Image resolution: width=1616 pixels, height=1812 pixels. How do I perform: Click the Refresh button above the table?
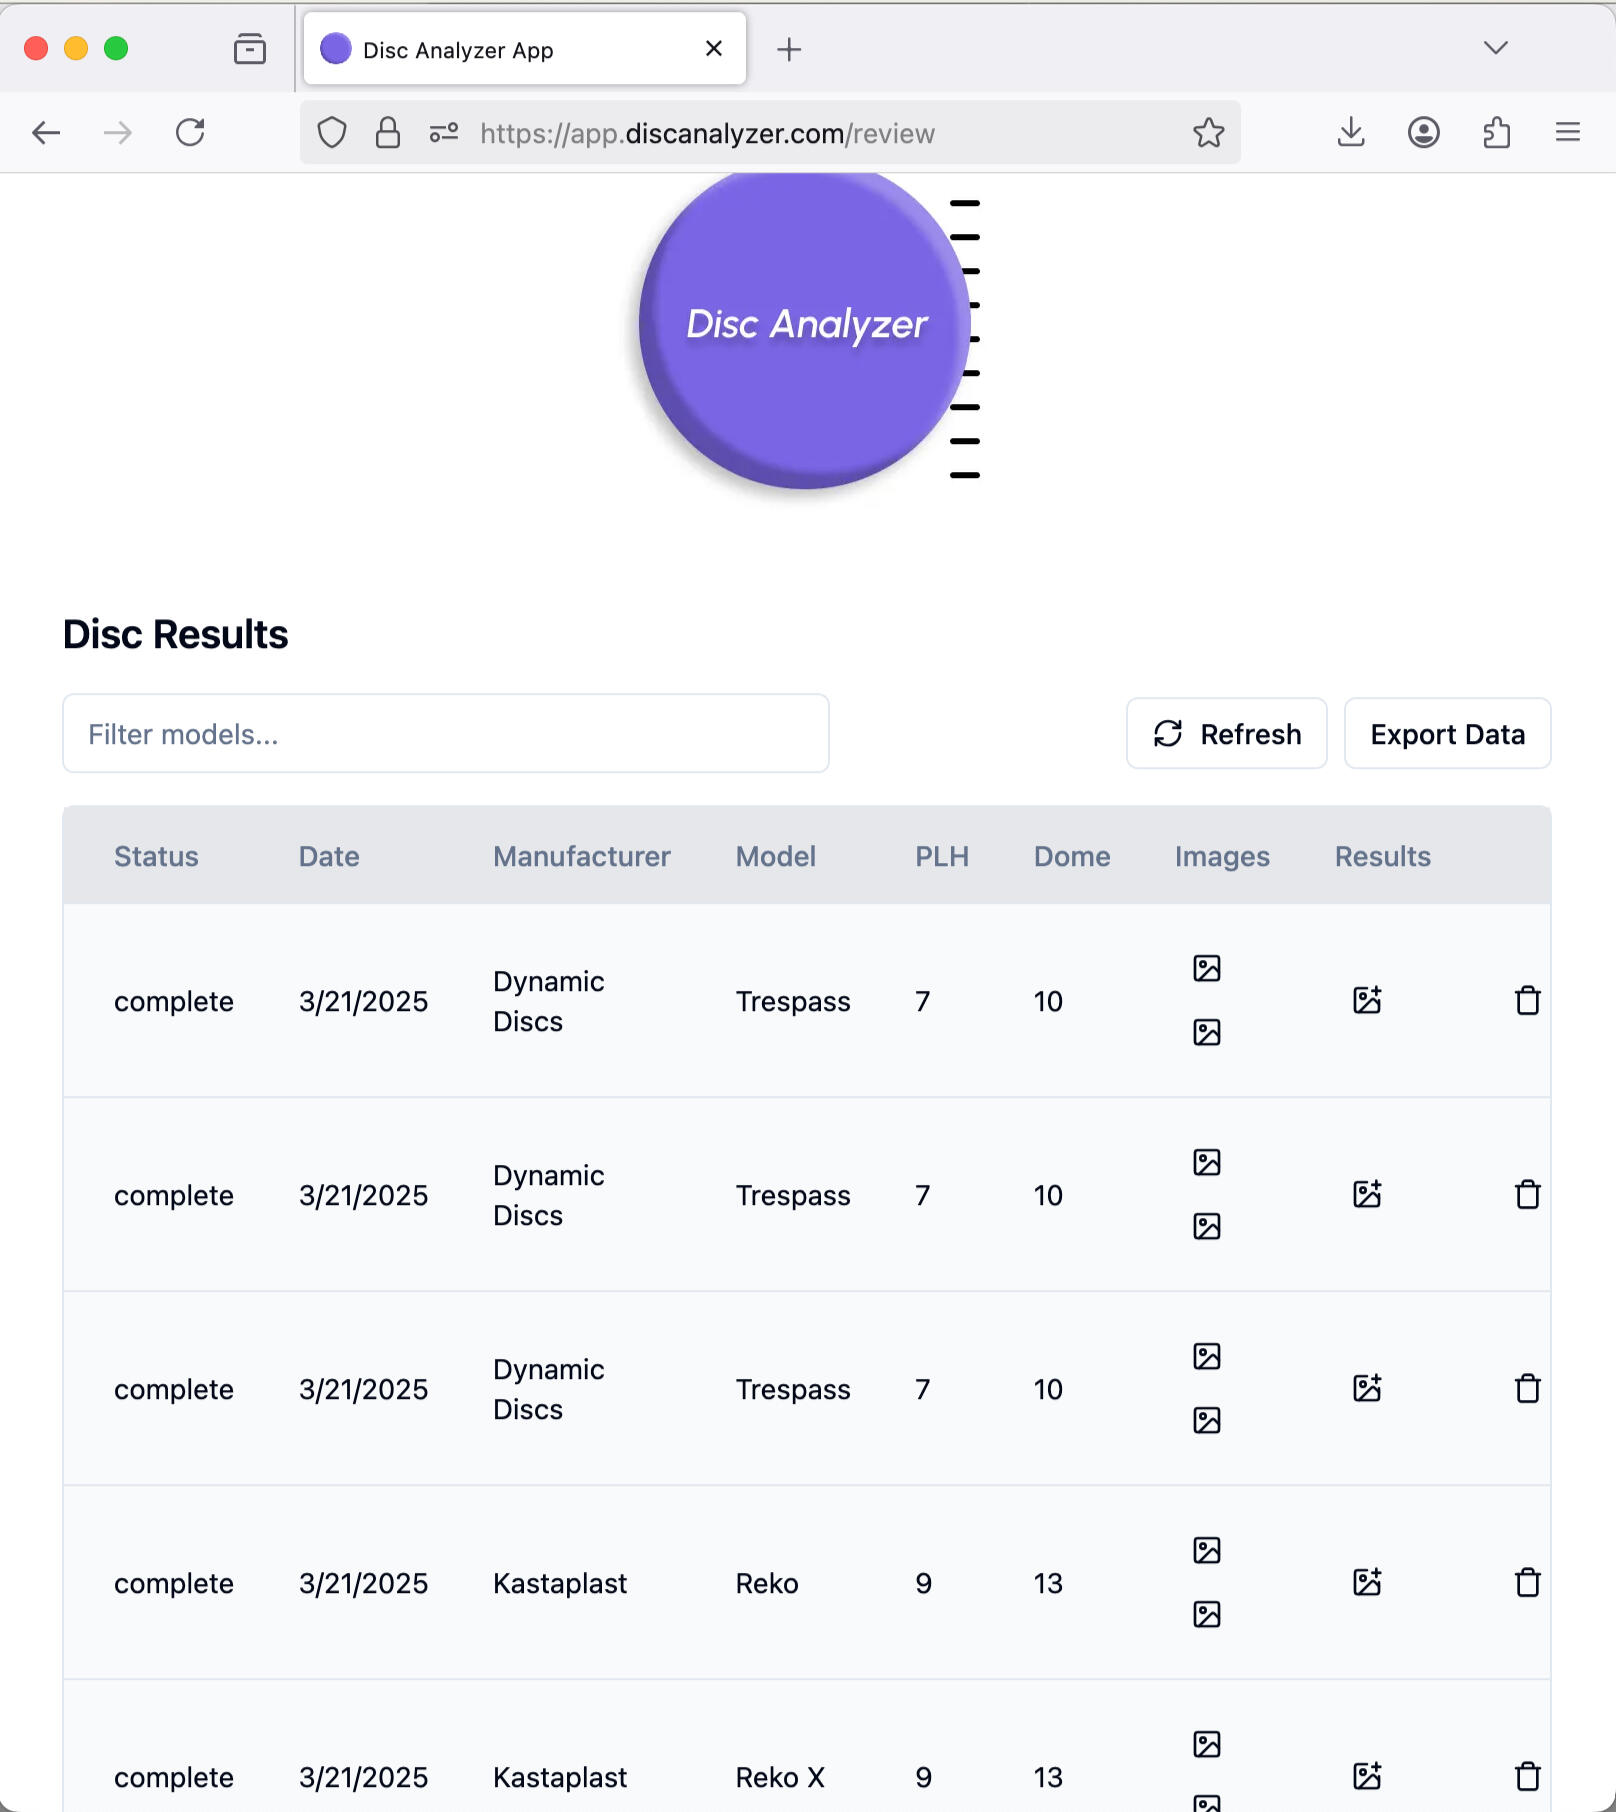(1226, 733)
